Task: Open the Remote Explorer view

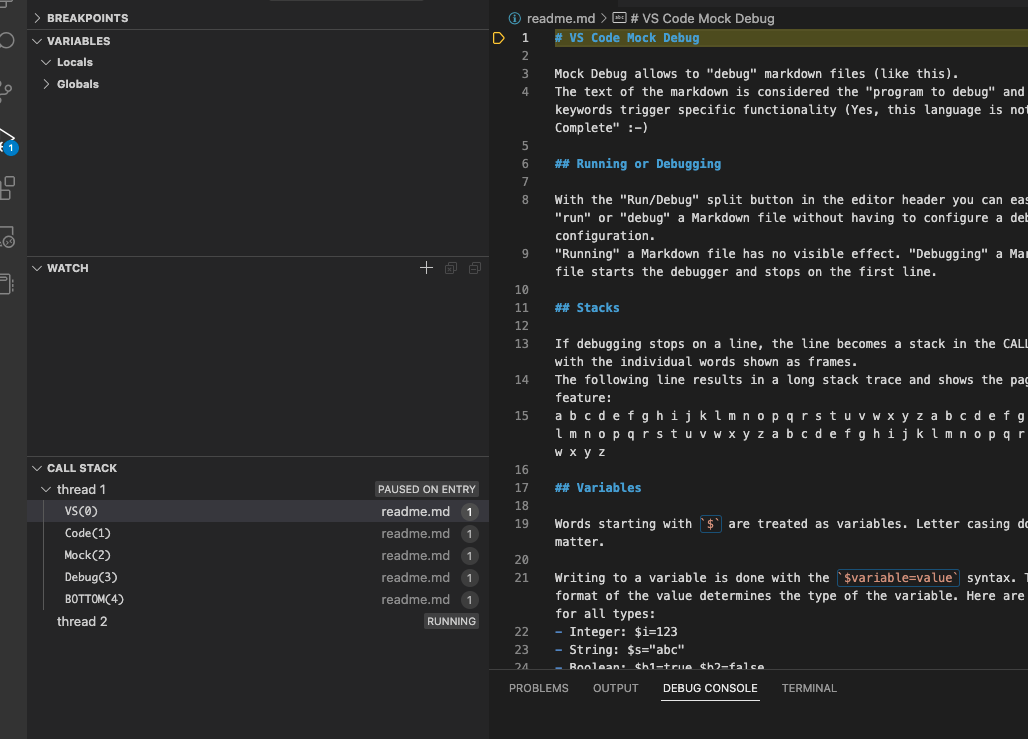Action: [7, 237]
